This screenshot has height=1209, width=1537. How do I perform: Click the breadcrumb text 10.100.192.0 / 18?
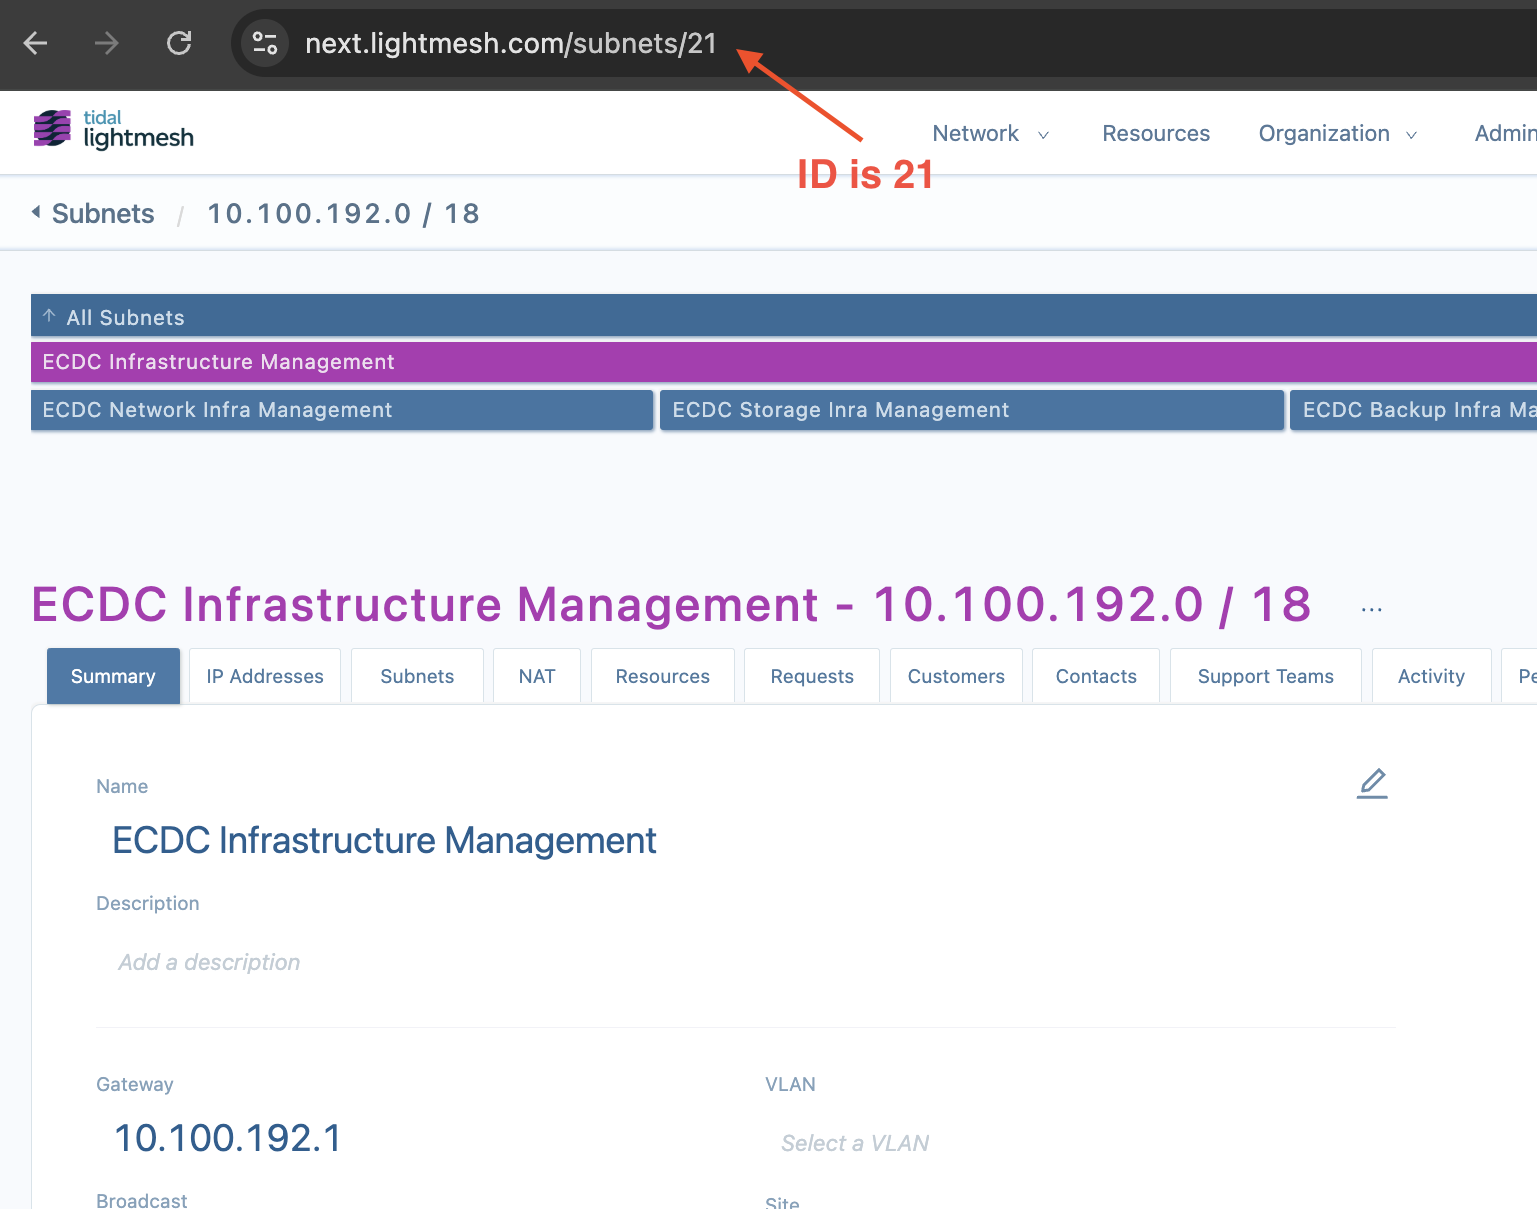click(343, 213)
